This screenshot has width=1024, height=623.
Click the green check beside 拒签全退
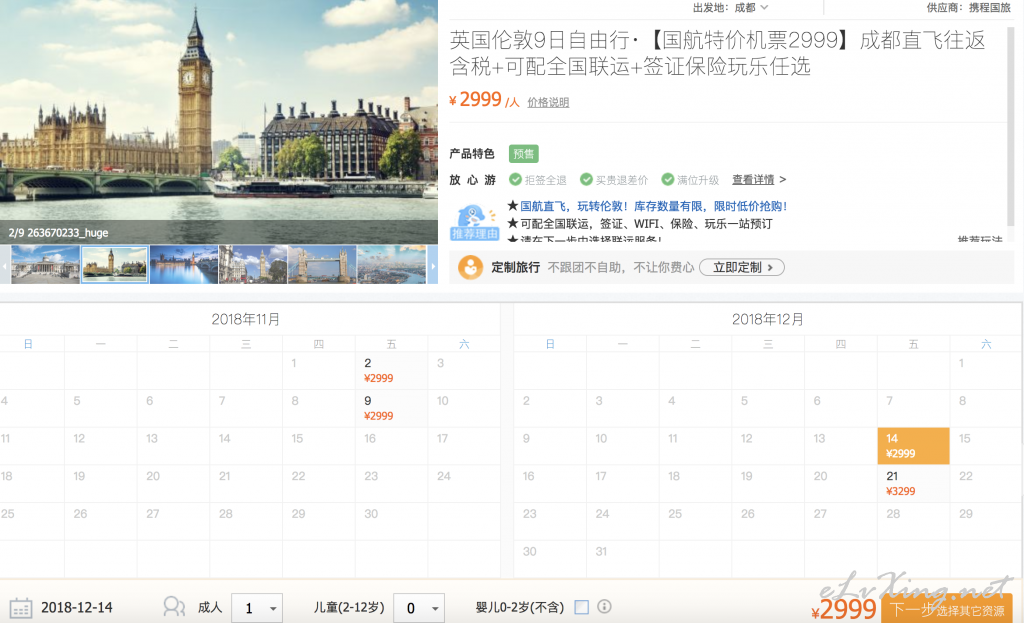pos(515,180)
